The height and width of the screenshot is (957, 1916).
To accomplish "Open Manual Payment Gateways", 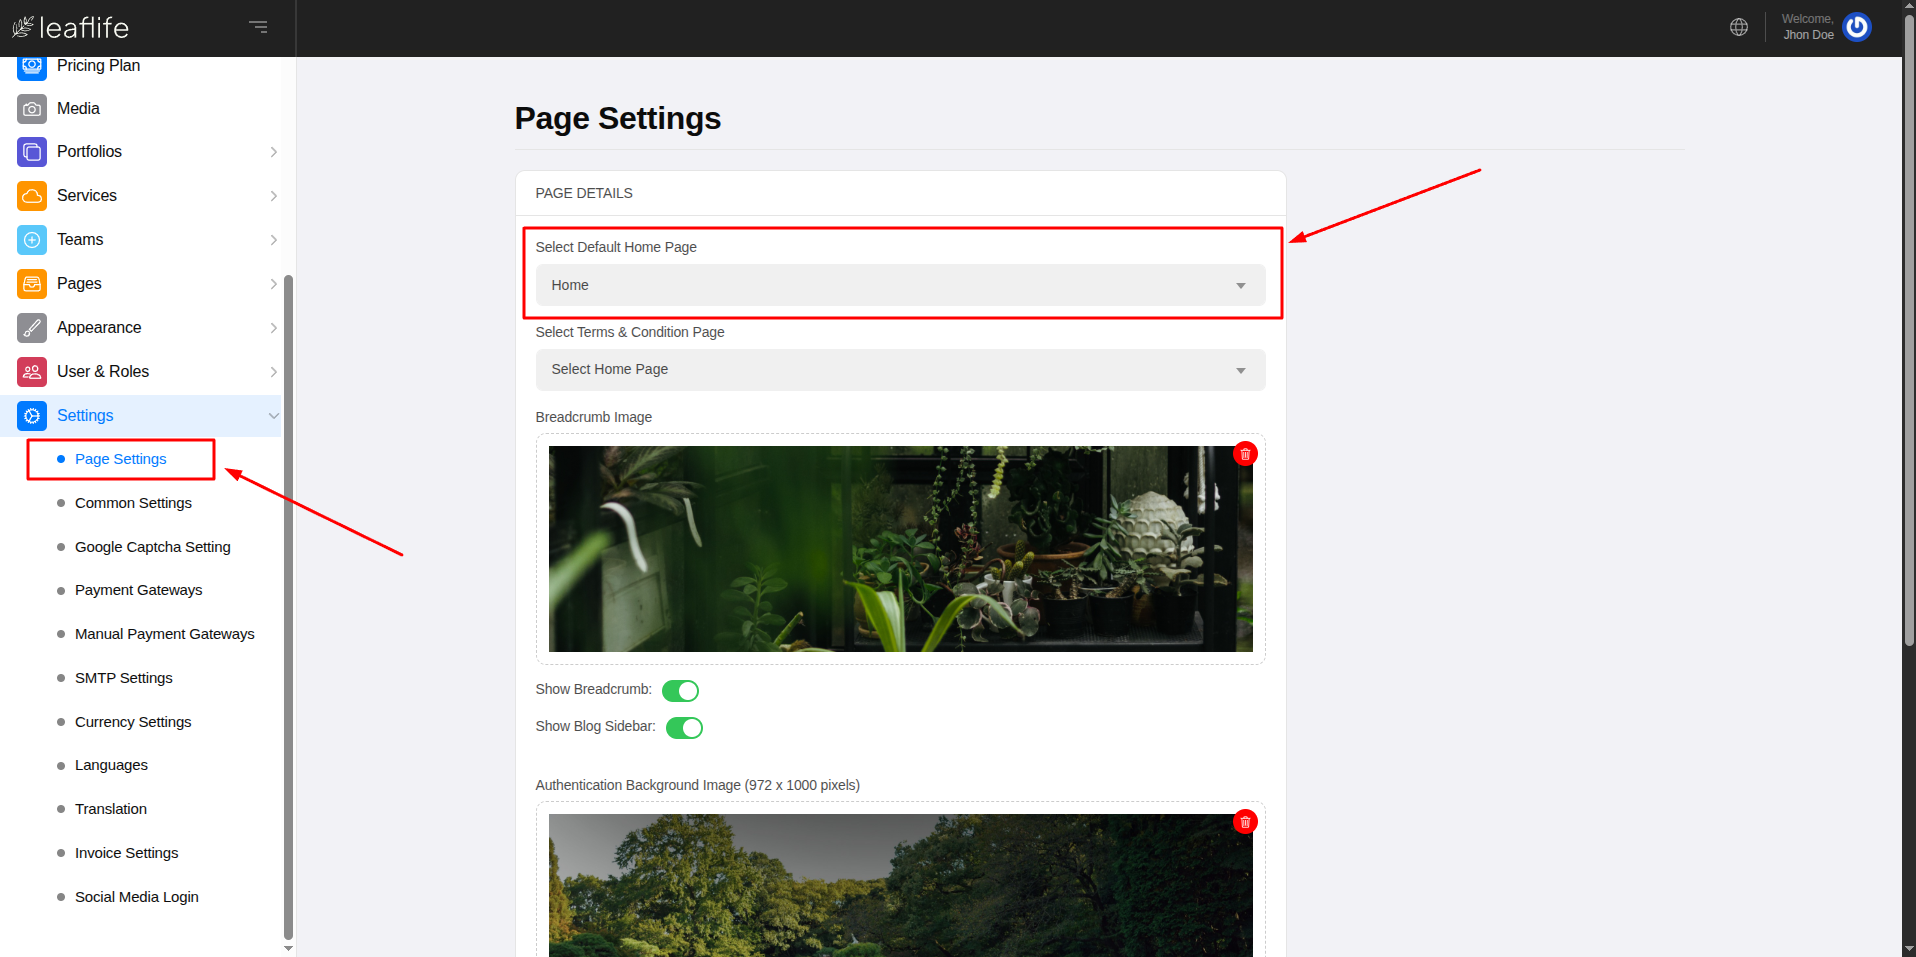I will click(x=165, y=634).
